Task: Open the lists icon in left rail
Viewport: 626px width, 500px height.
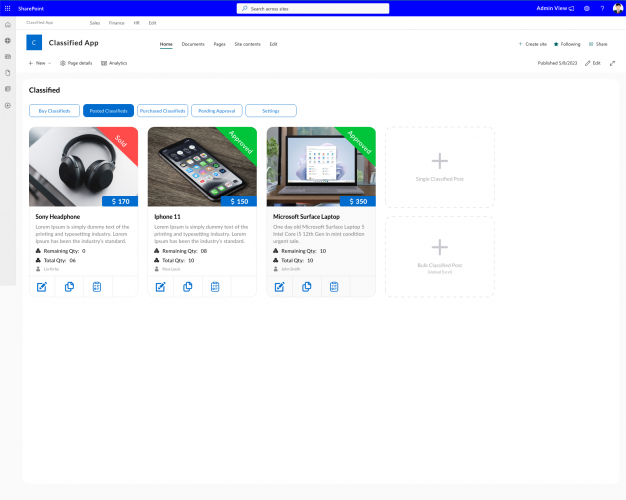Action: [x=8, y=89]
